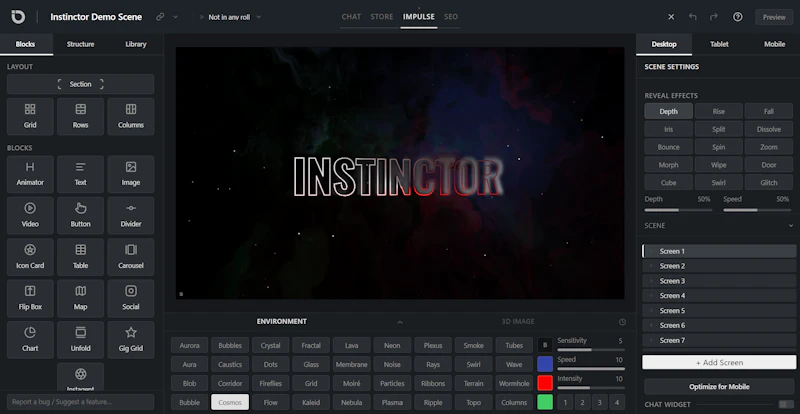Switch to the Tablet view tab
Screen dimensions: 800x414
719,44
